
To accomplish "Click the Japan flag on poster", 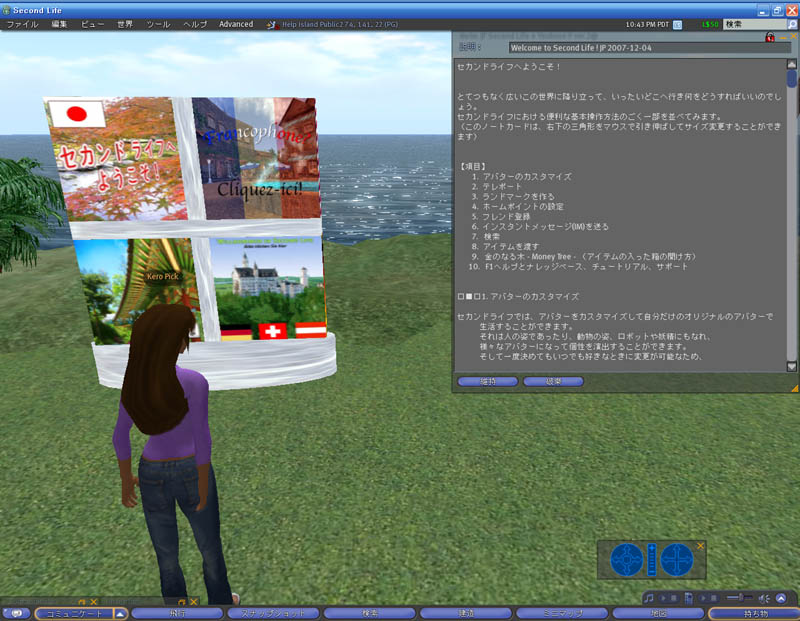I will [x=78, y=113].
